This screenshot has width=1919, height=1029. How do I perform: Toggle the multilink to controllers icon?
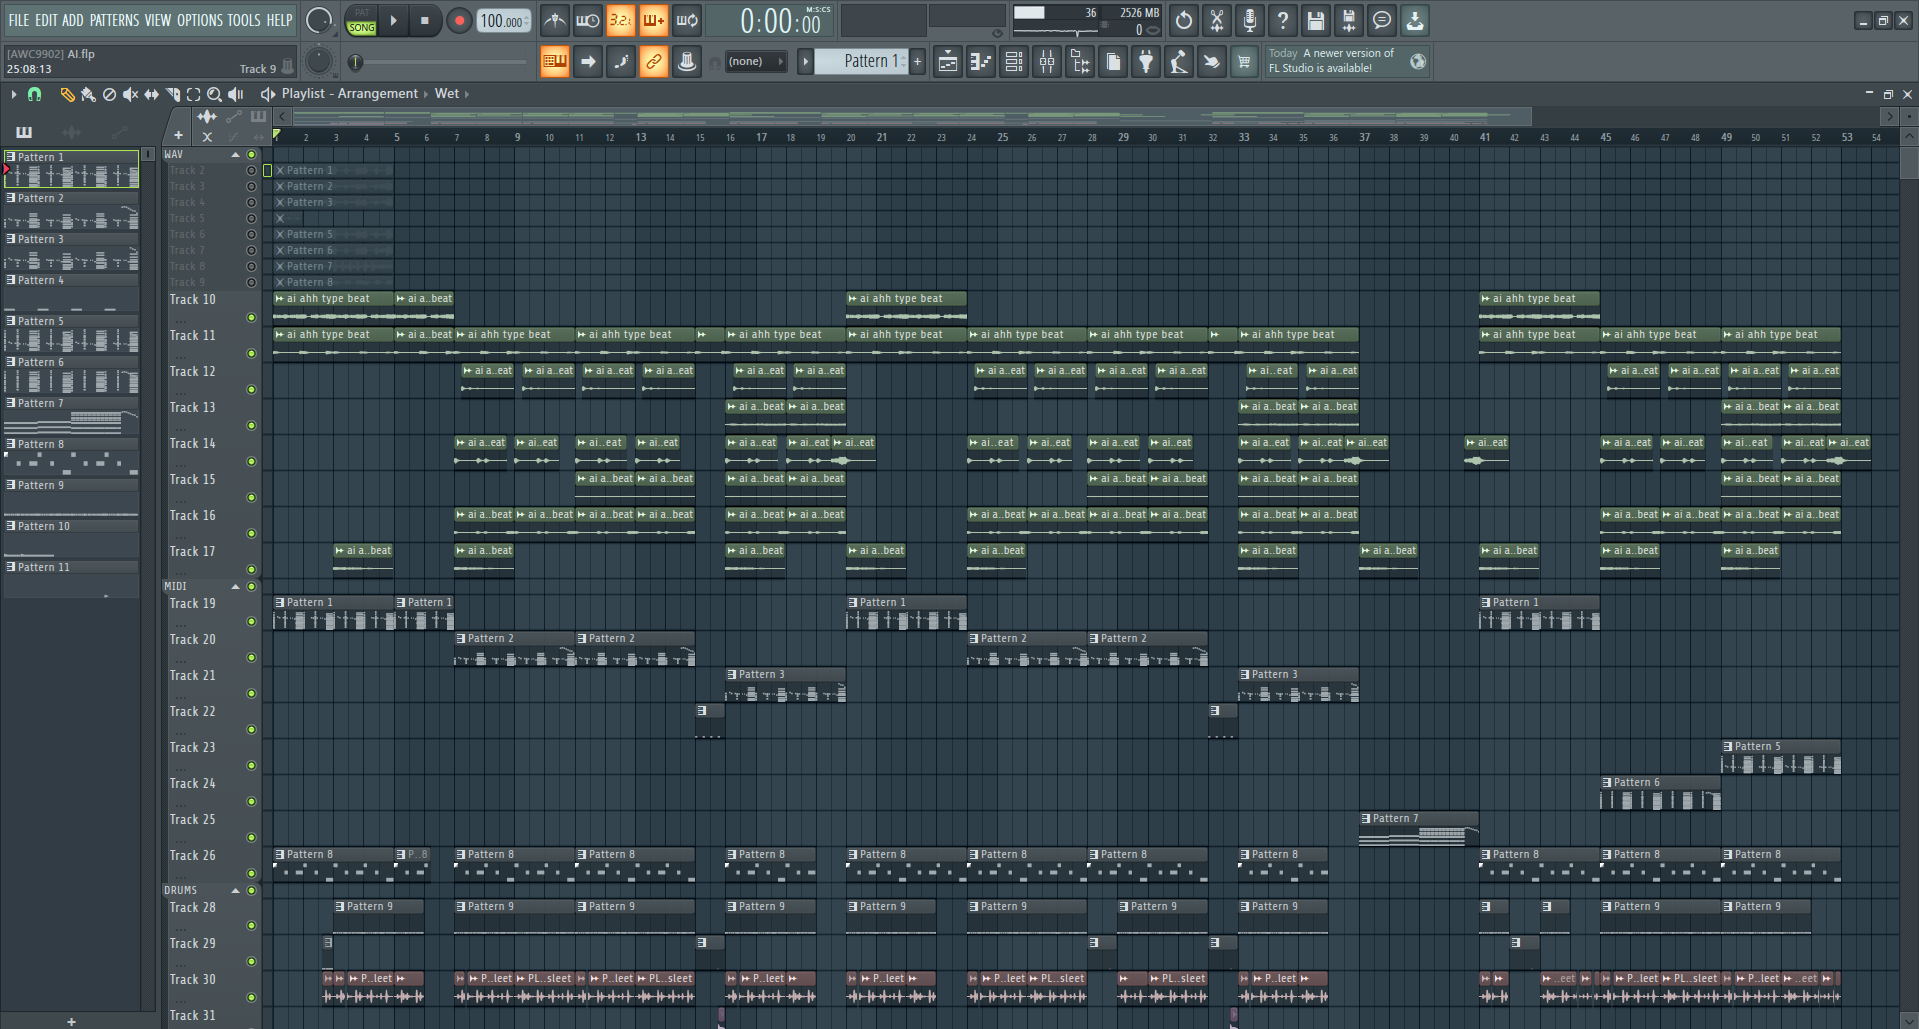pyautogui.click(x=654, y=62)
